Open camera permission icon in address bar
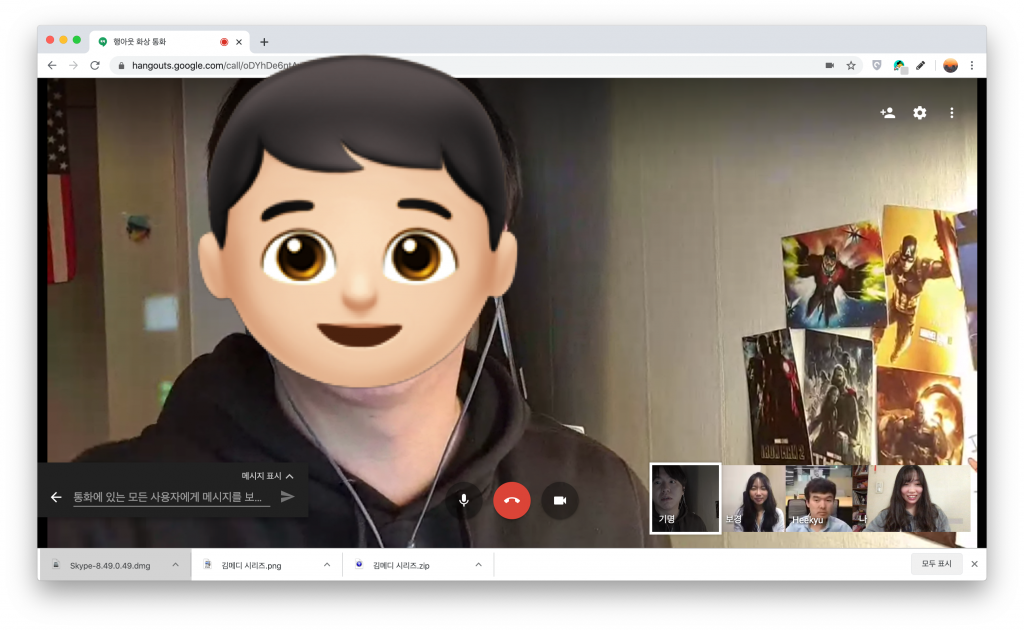 pyautogui.click(x=829, y=65)
